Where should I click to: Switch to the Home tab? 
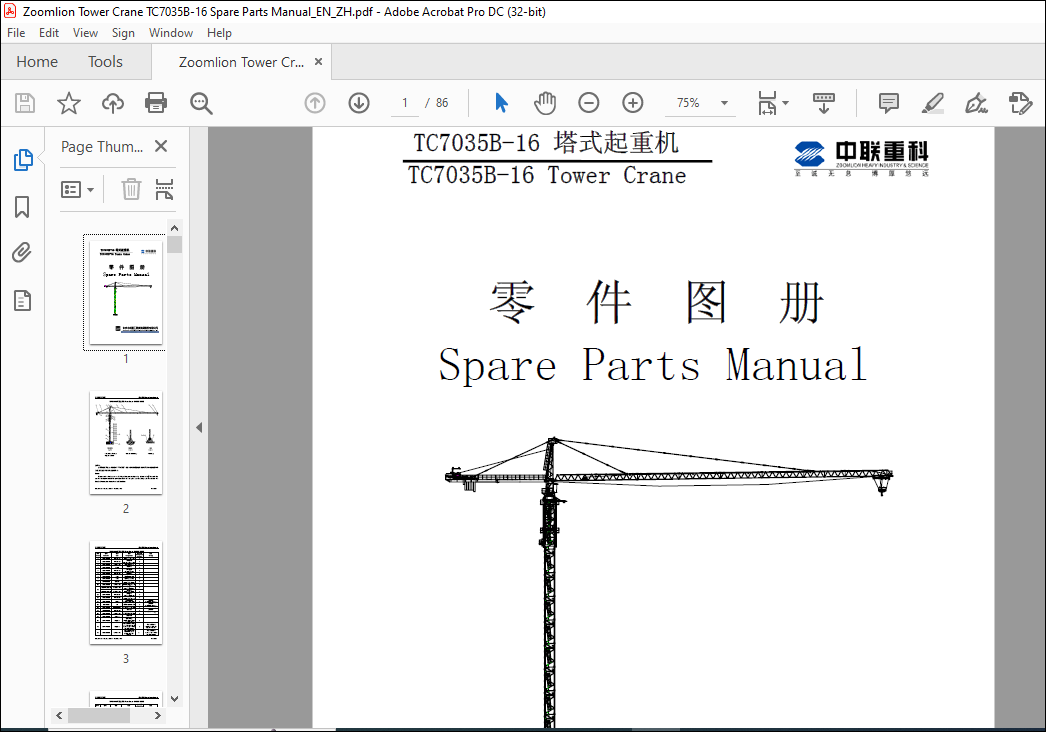(x=37, y=62)
